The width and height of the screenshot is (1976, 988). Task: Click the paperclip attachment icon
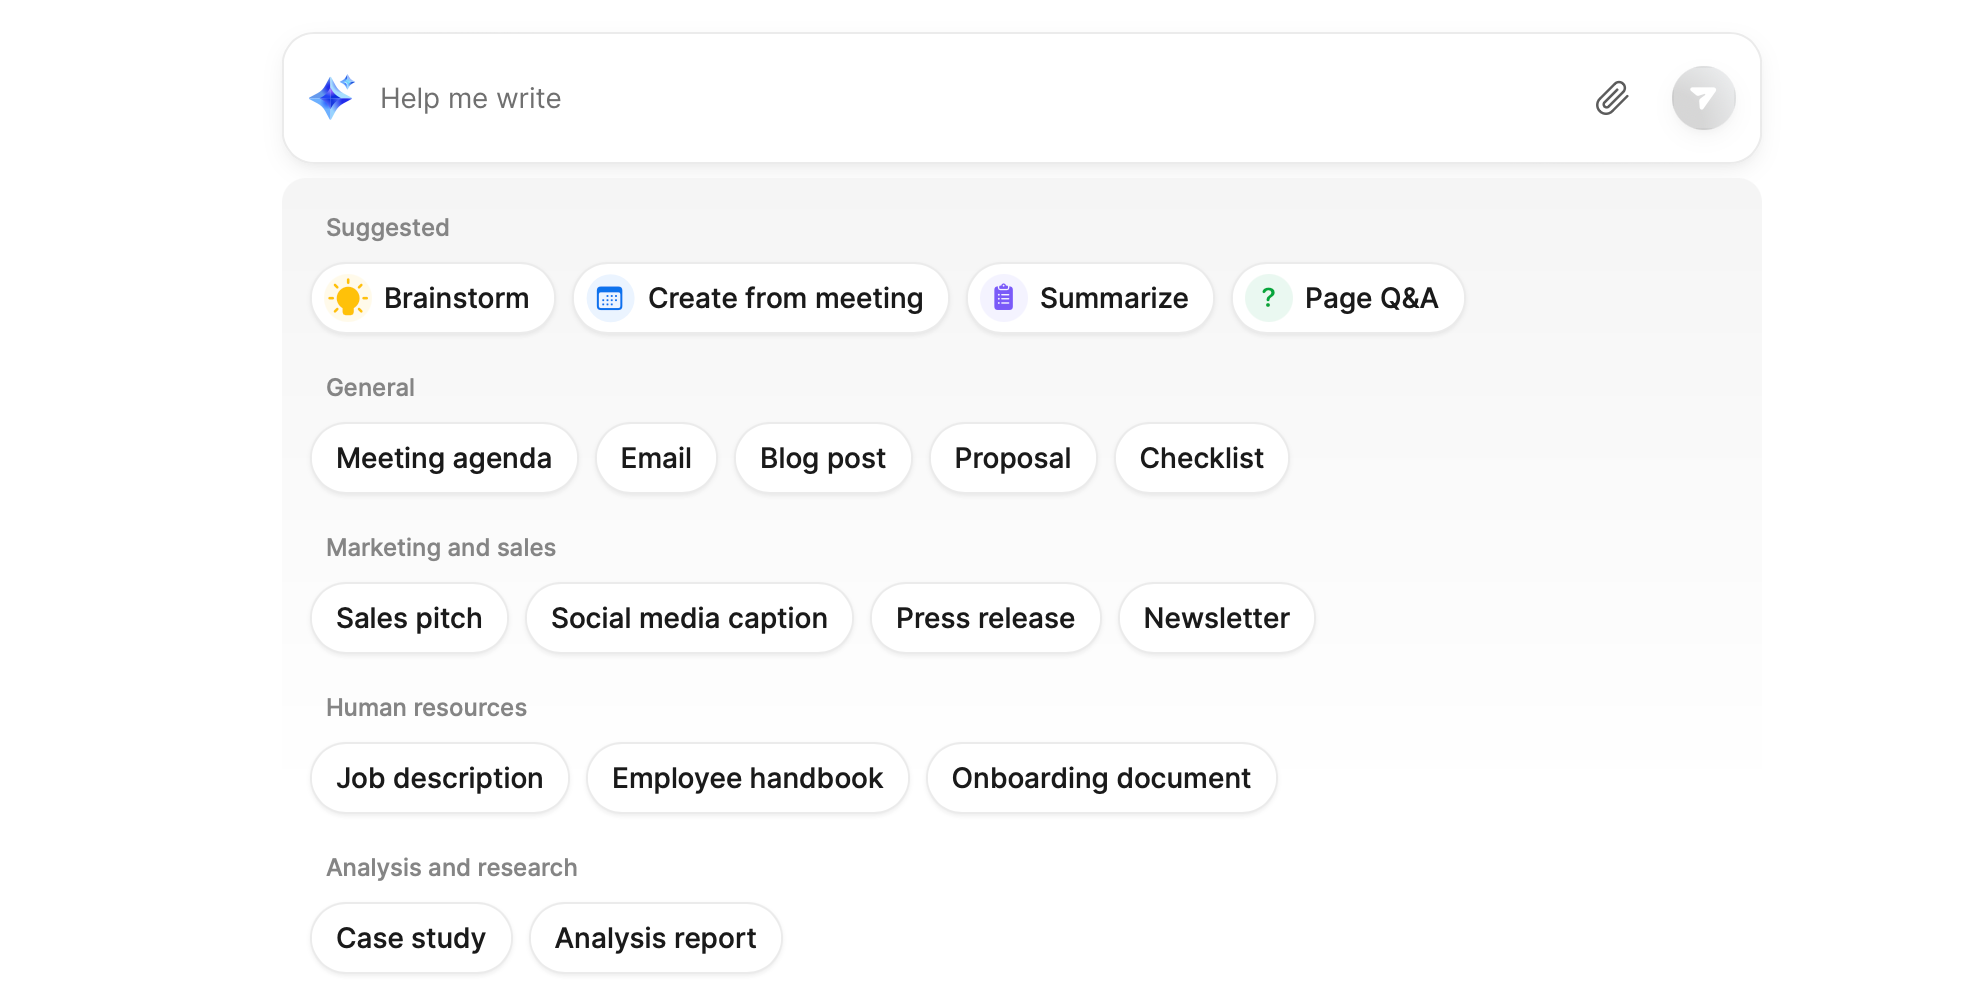tap(1611, 98)
